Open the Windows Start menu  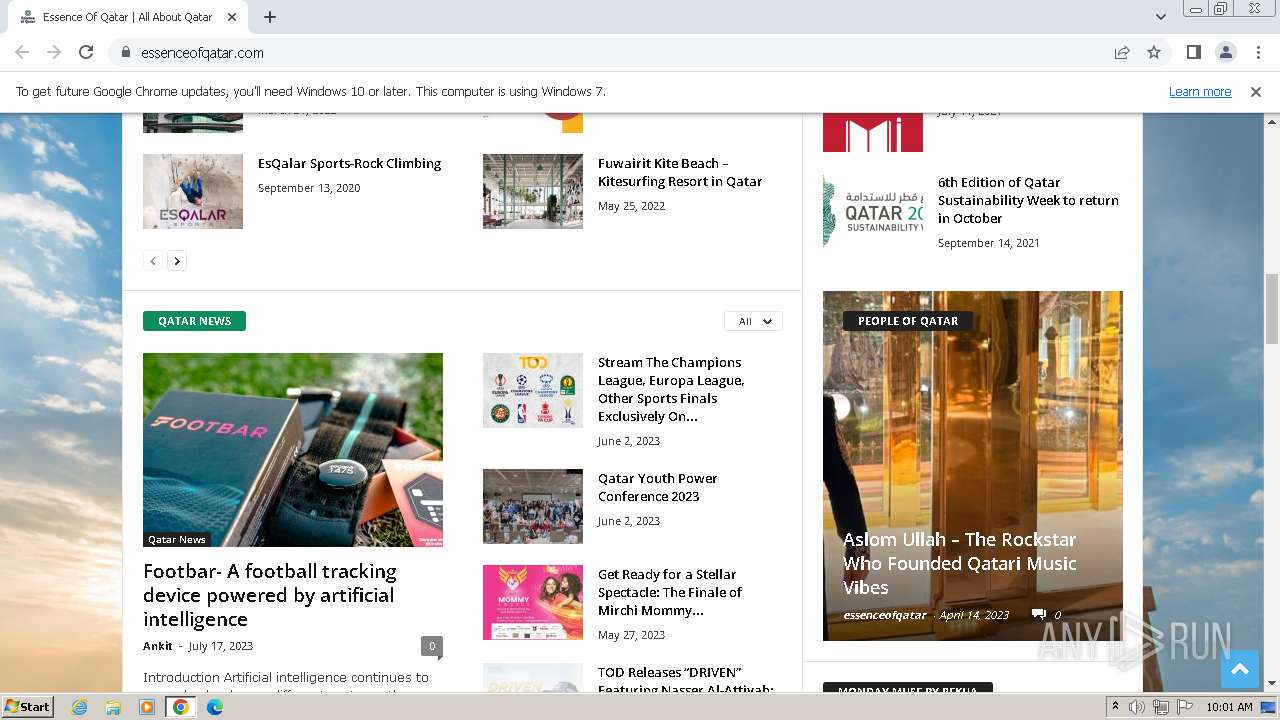28,706
